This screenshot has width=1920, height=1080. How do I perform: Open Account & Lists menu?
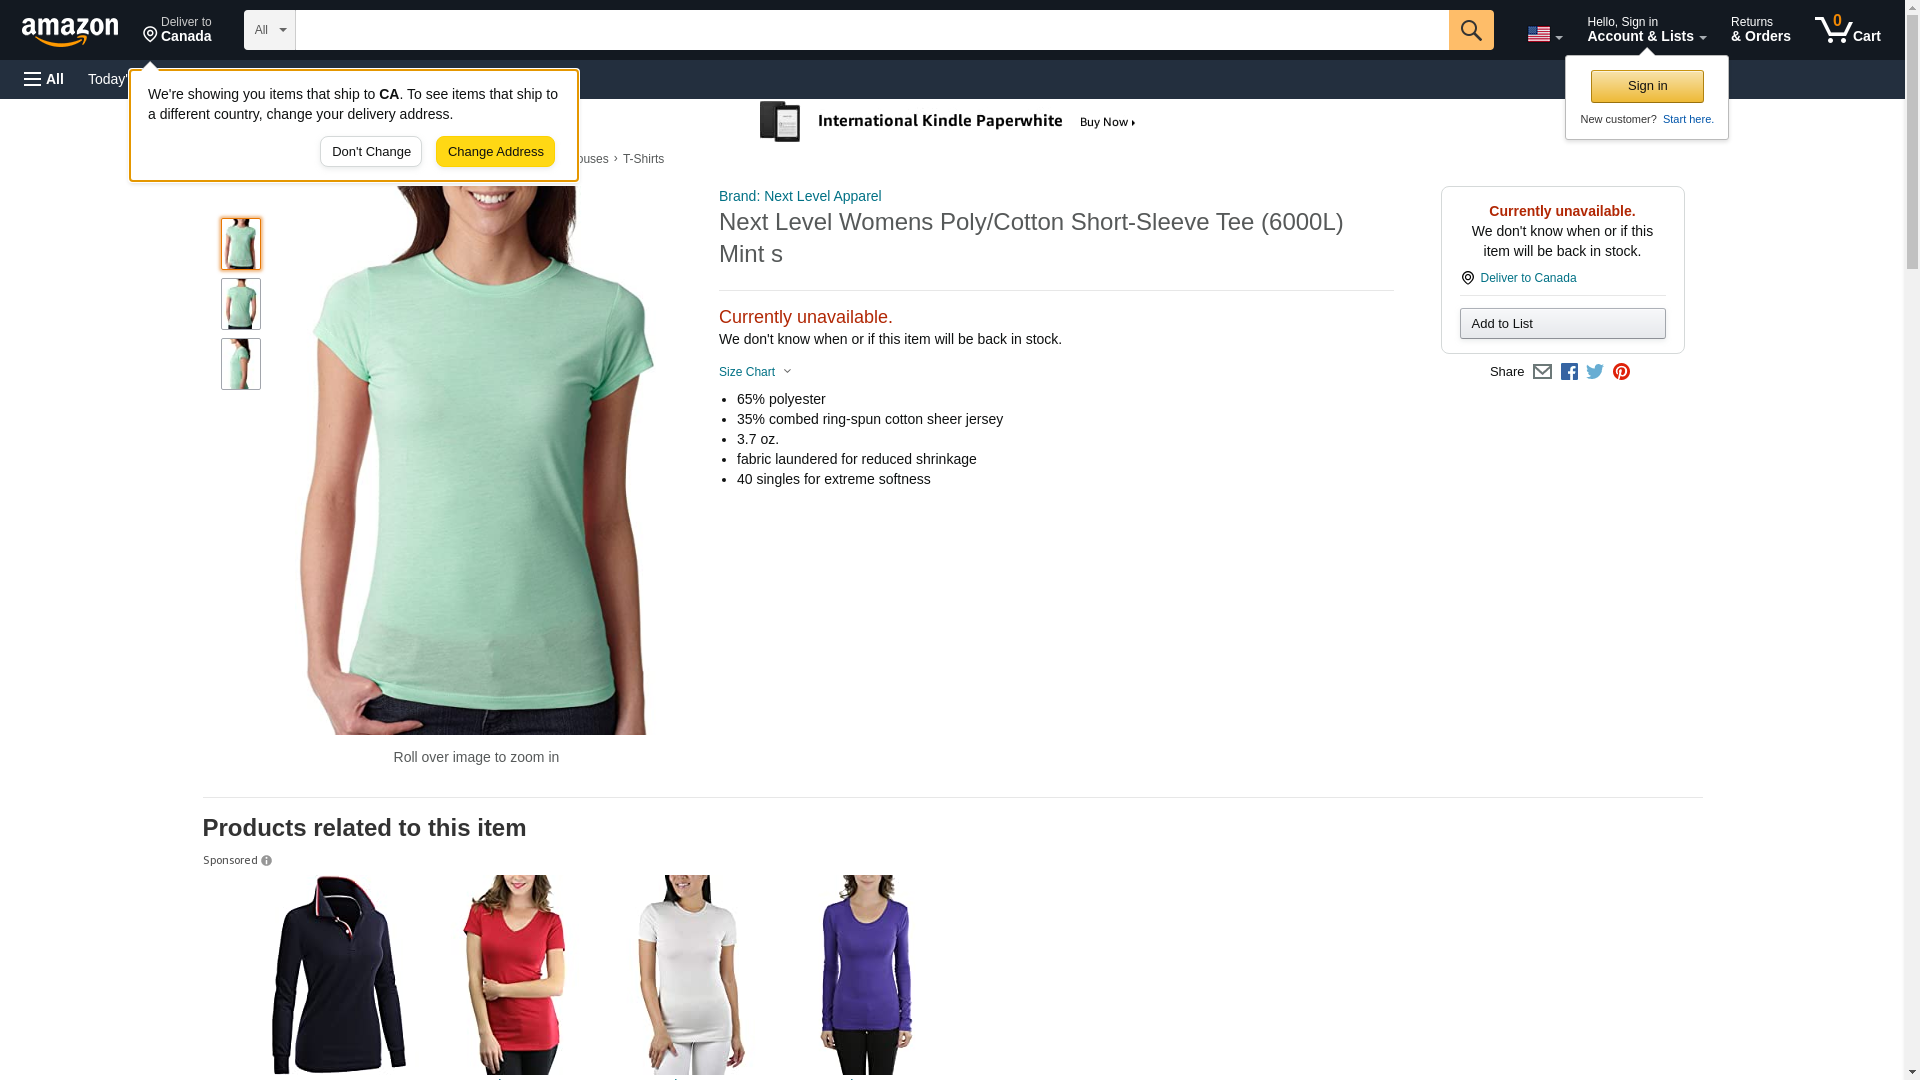coord(1645,30)
